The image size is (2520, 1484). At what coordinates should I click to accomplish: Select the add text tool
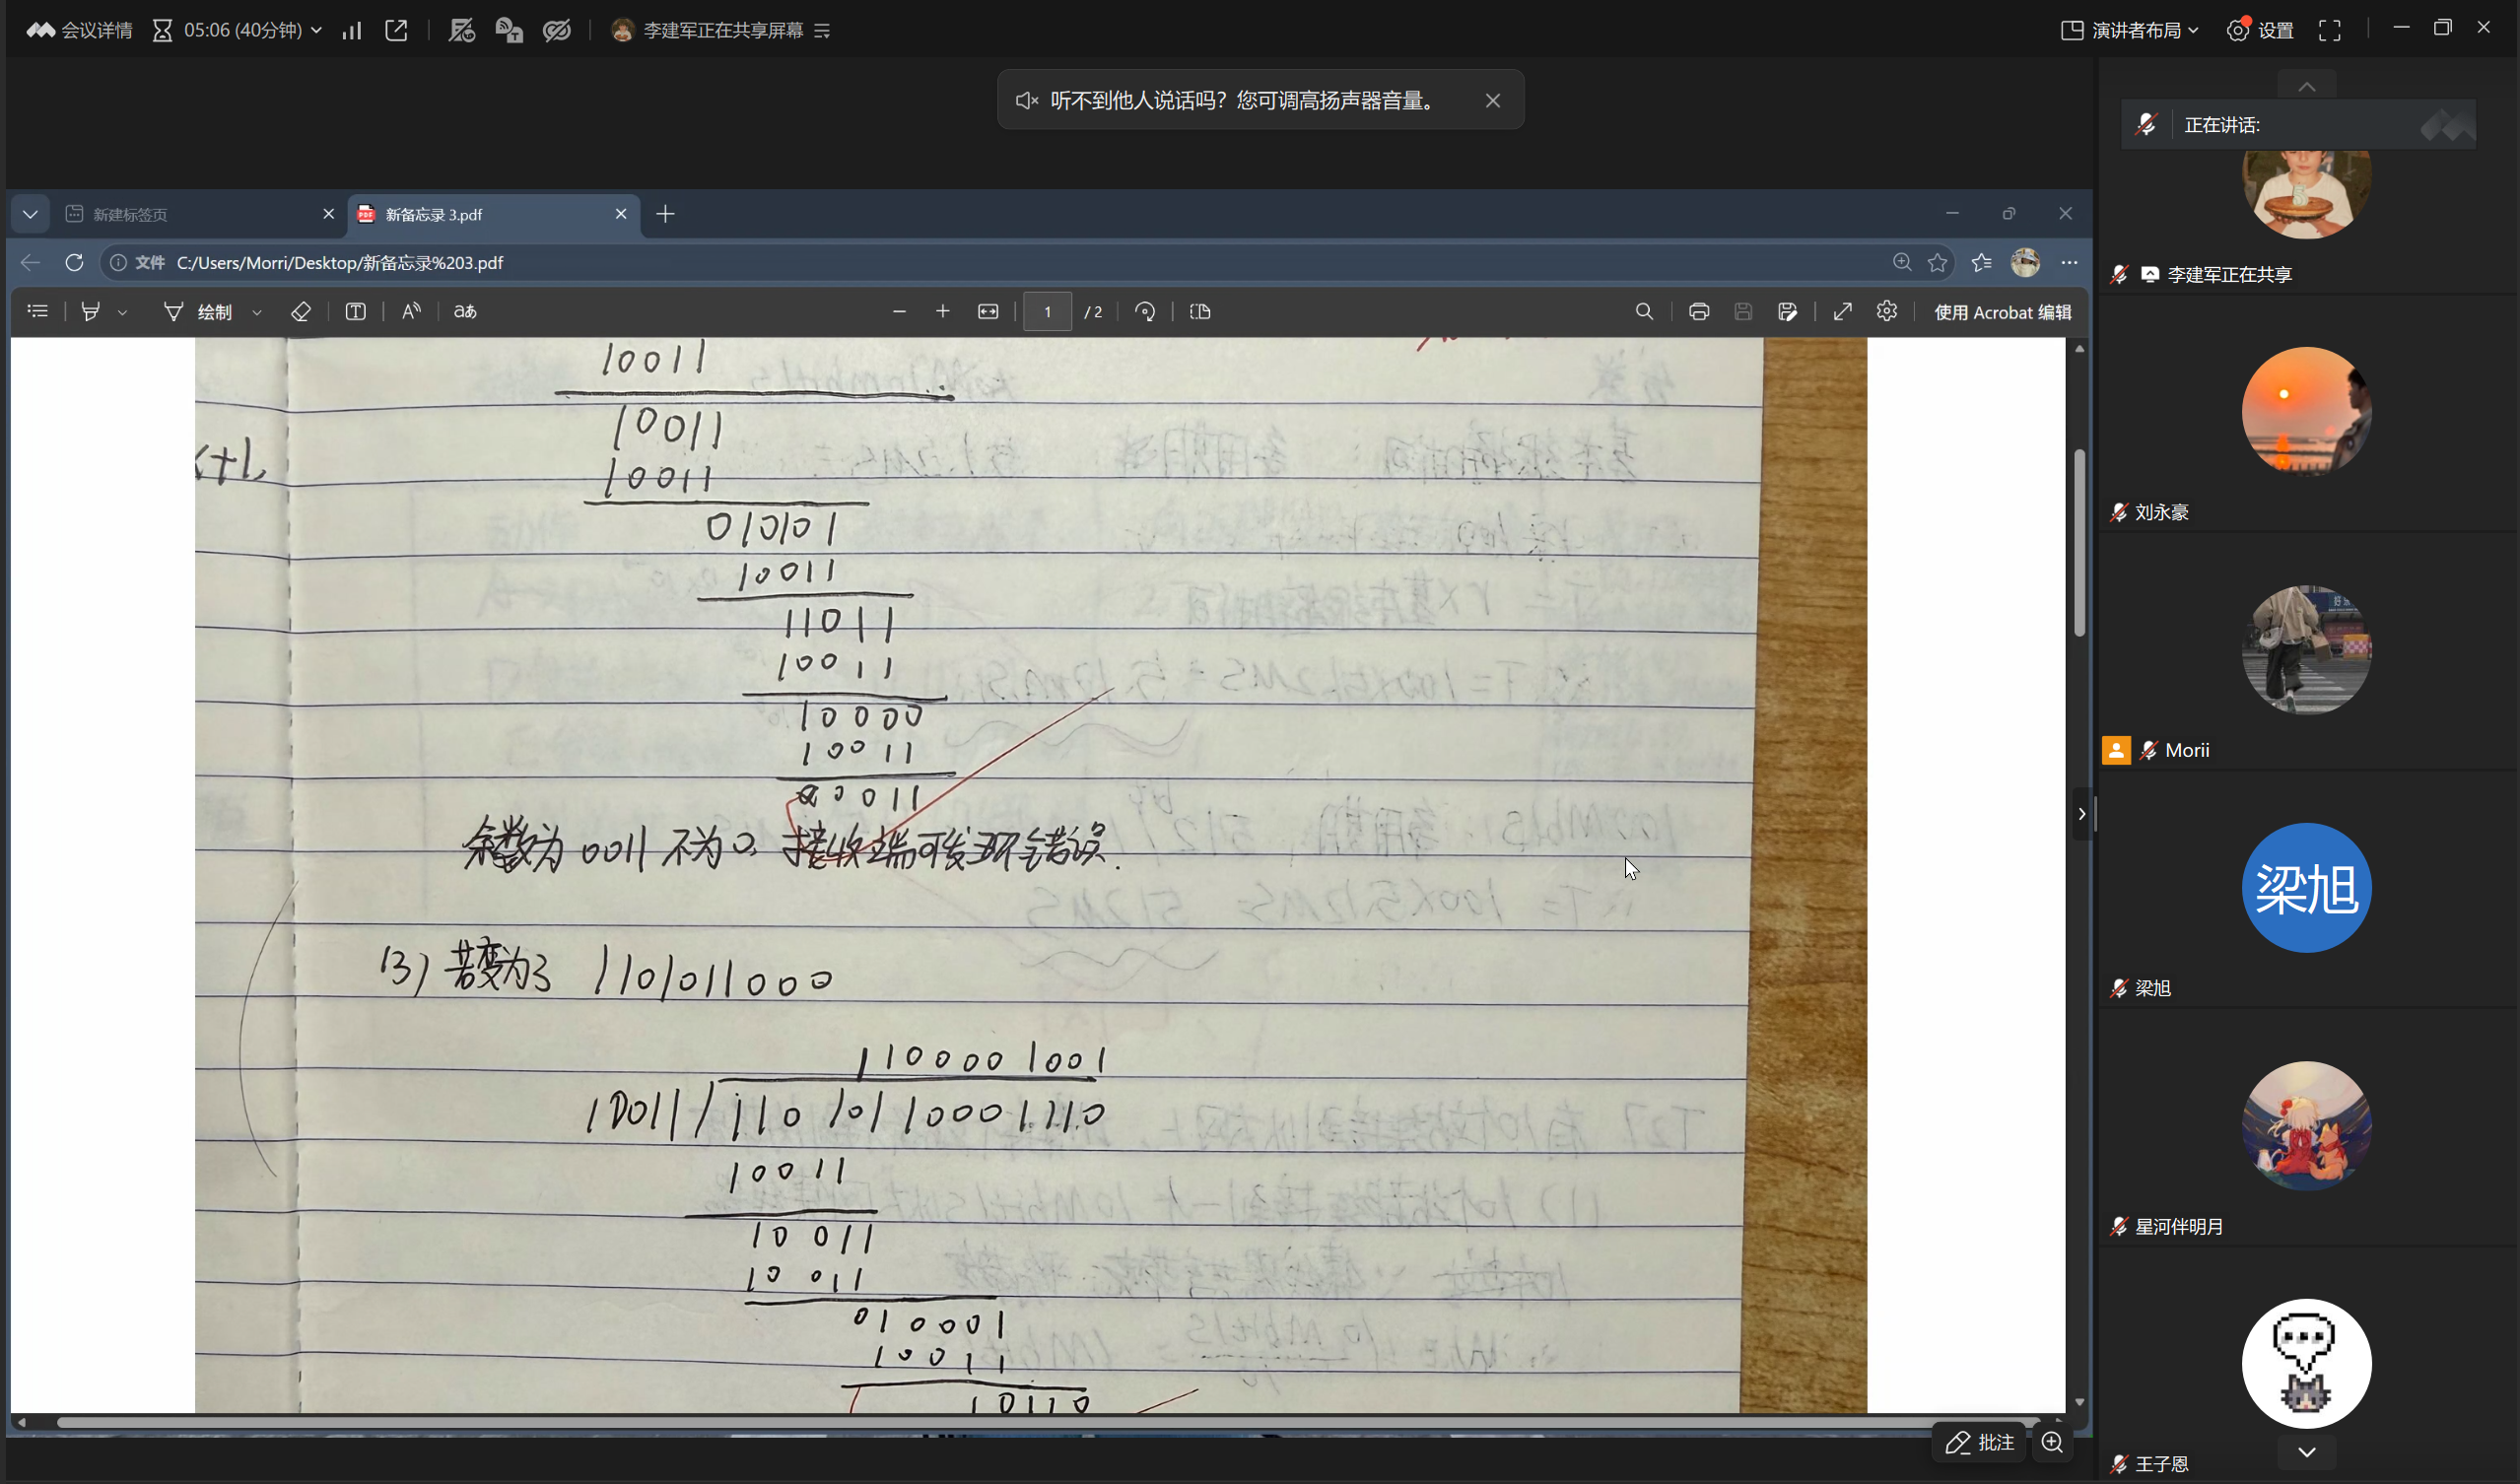(x=355, y=311)
